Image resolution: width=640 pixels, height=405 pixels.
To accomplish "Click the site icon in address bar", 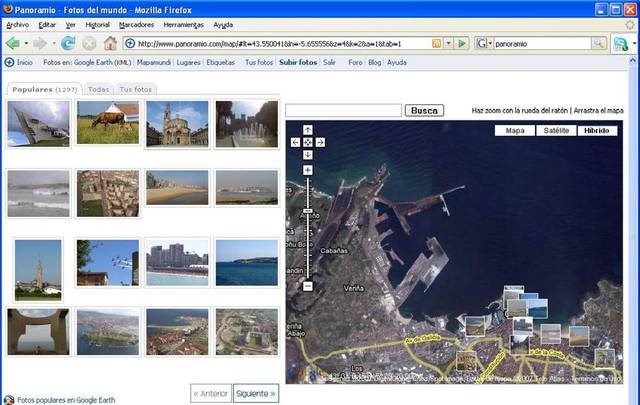I will [x=130, y=43].
